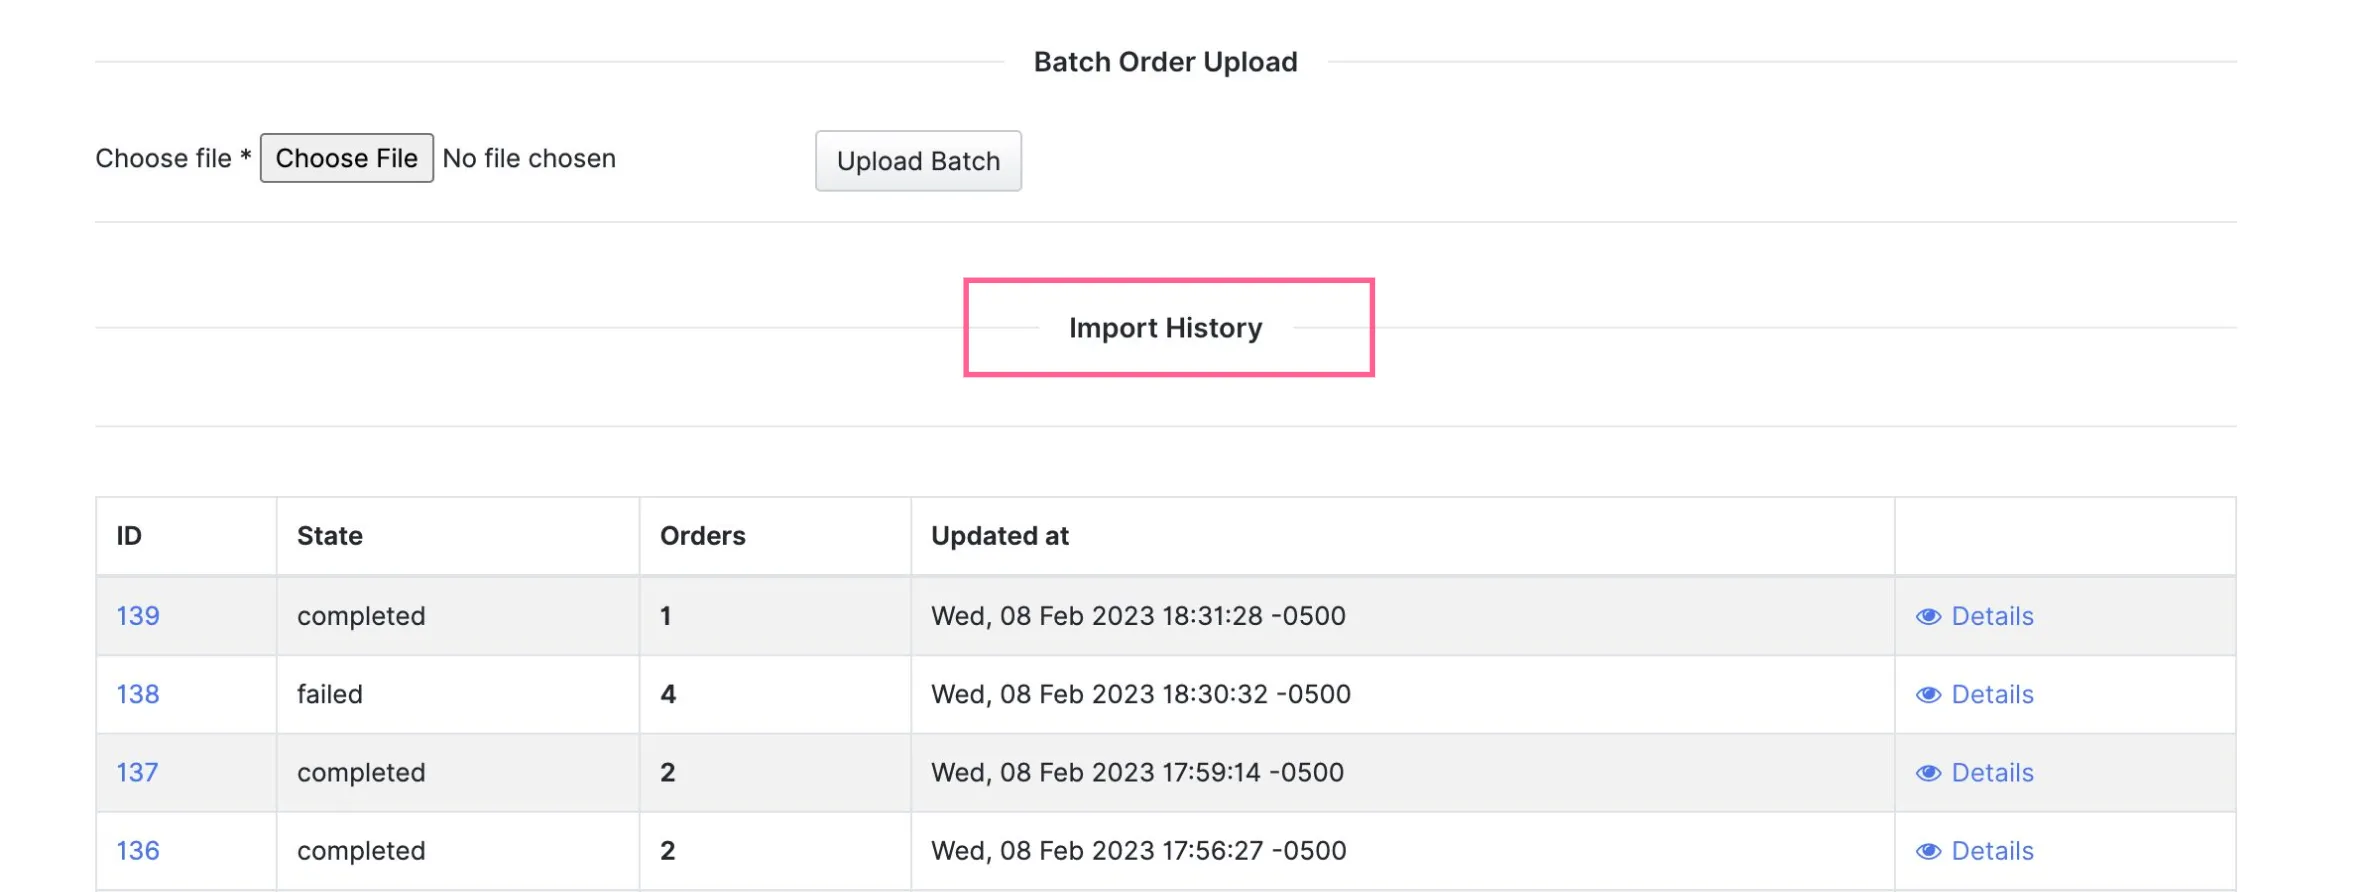
Task: Click the Orders count 2 in row 137
Action: click(x=668, y=772)
